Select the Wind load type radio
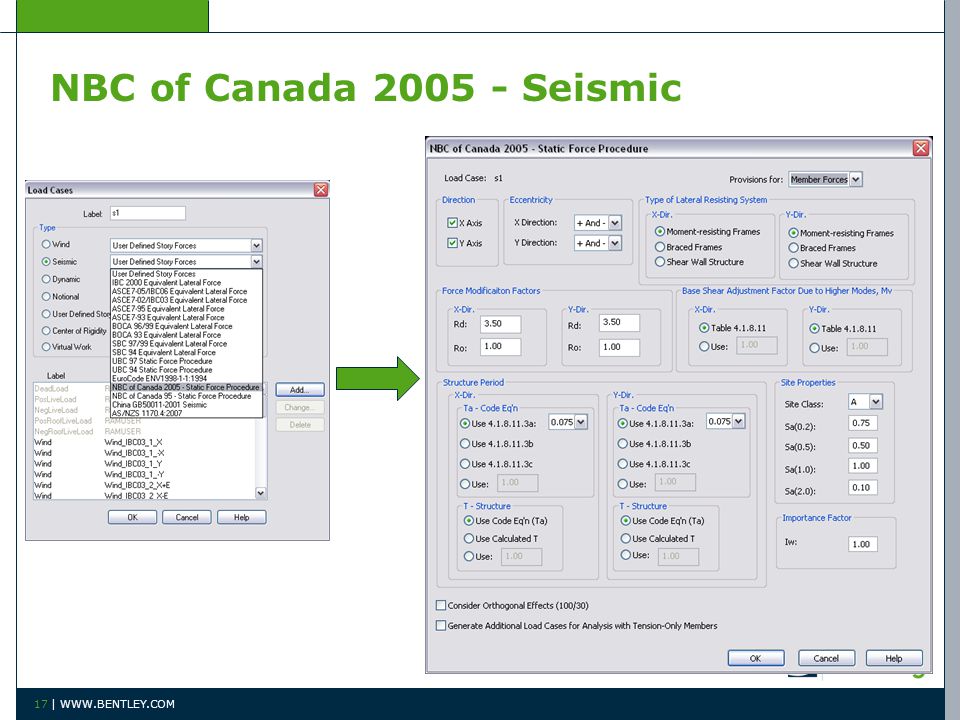The height and width of the screenshot is (720, 960). click(x=46, y=244)
